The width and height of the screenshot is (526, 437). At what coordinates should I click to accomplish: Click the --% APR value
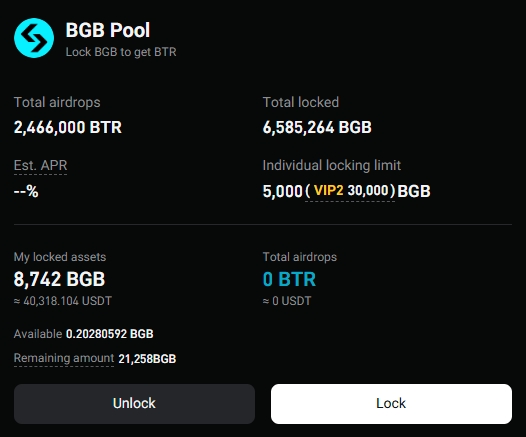pyautogui.click(x=26, y=192)
